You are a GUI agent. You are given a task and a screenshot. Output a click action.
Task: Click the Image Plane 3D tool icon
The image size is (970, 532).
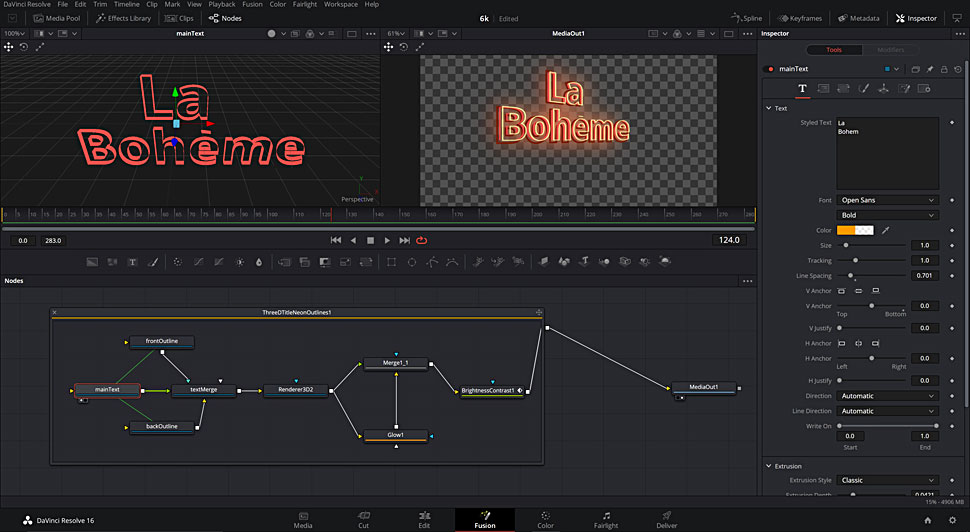543,262
